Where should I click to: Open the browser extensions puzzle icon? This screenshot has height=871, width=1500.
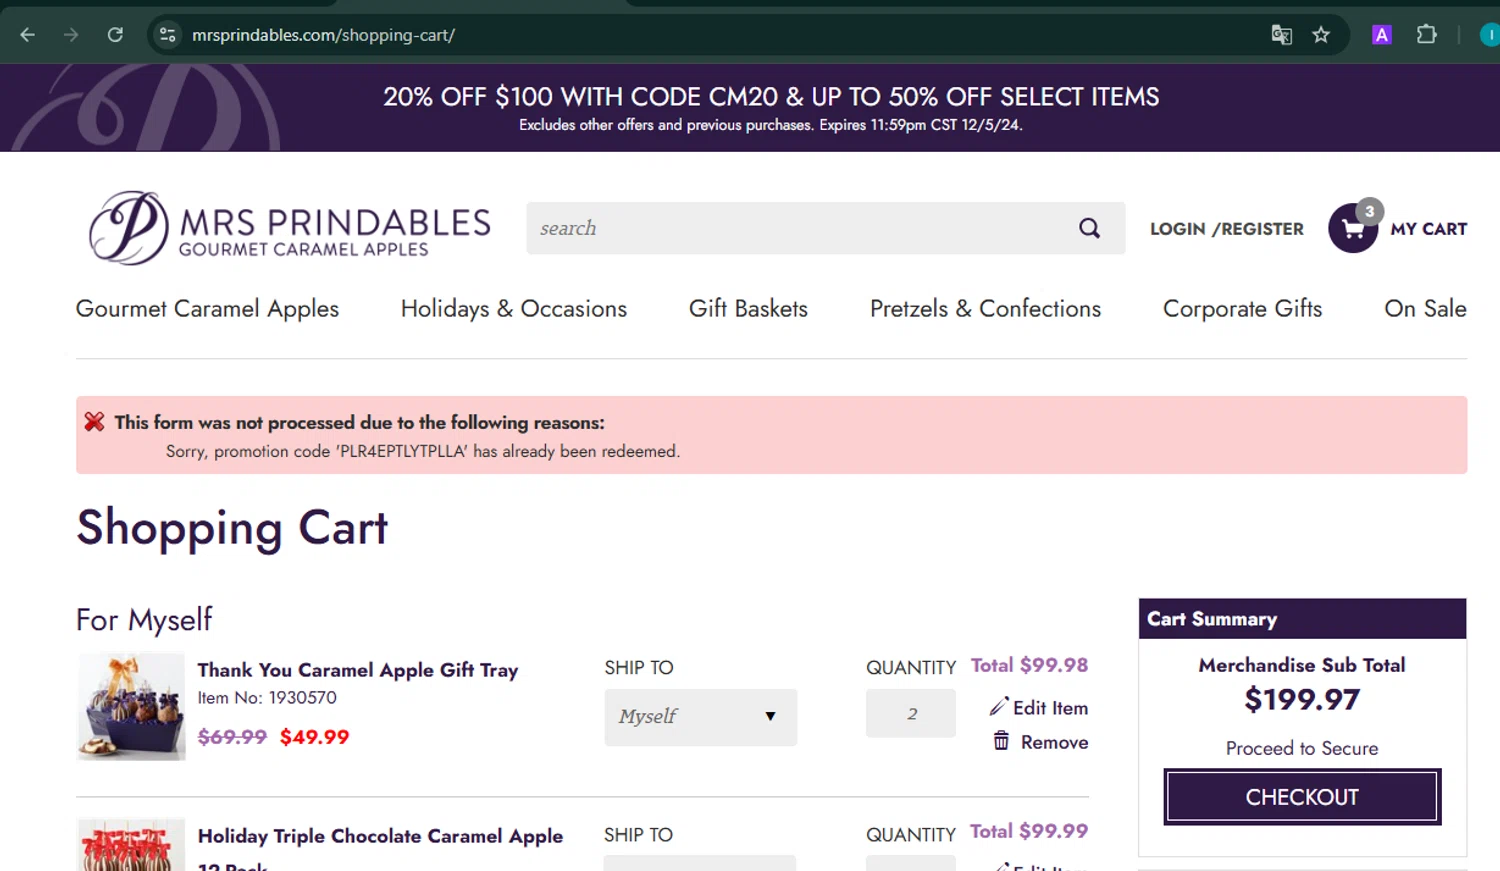coord(1426,35)
